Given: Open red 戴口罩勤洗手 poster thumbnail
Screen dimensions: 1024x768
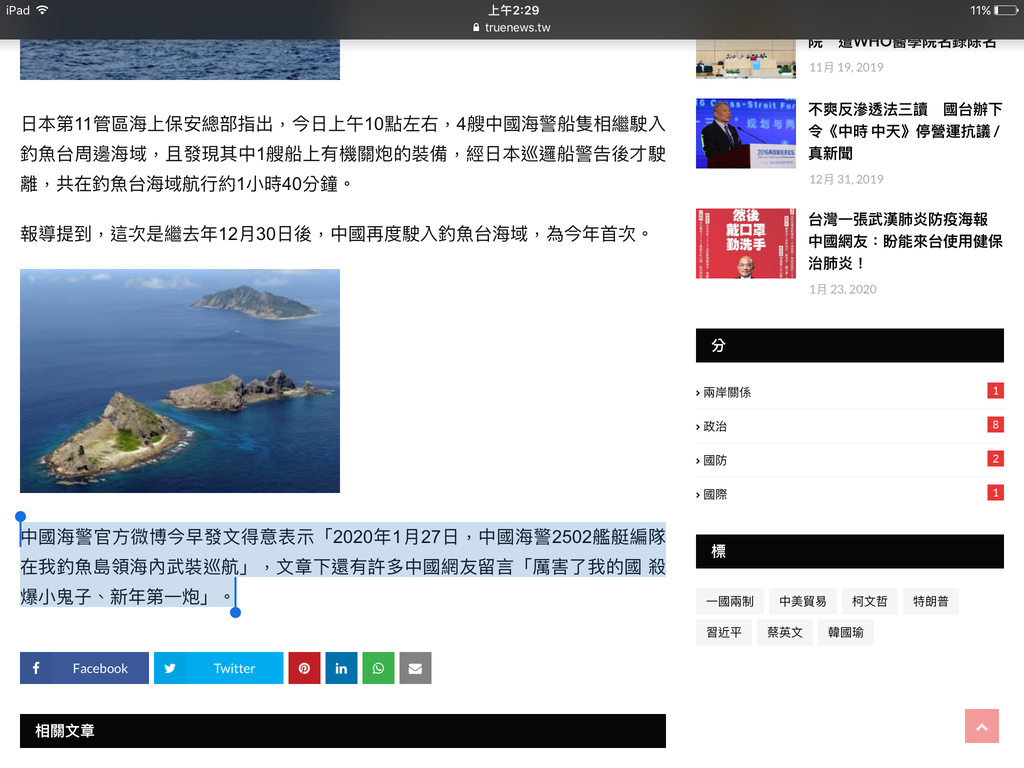Looking at the screenshot, I should [746, 244].
